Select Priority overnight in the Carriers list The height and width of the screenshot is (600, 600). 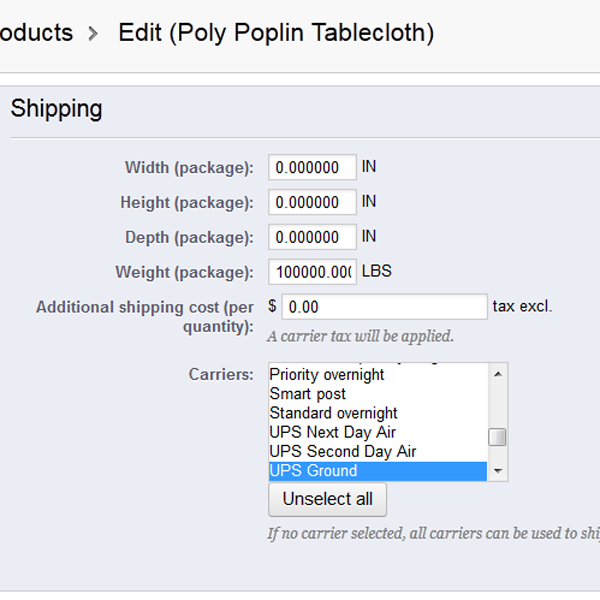click(x=327, y=375)
